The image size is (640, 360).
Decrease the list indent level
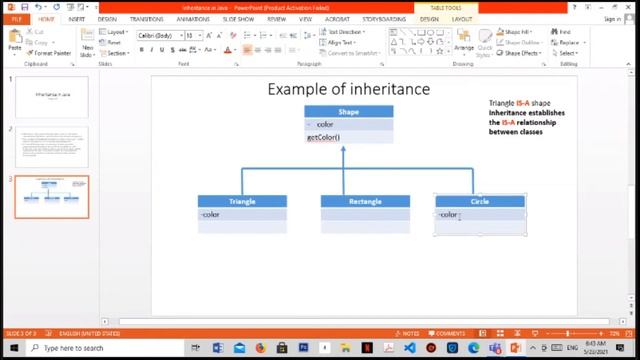[x=283, y=36]
